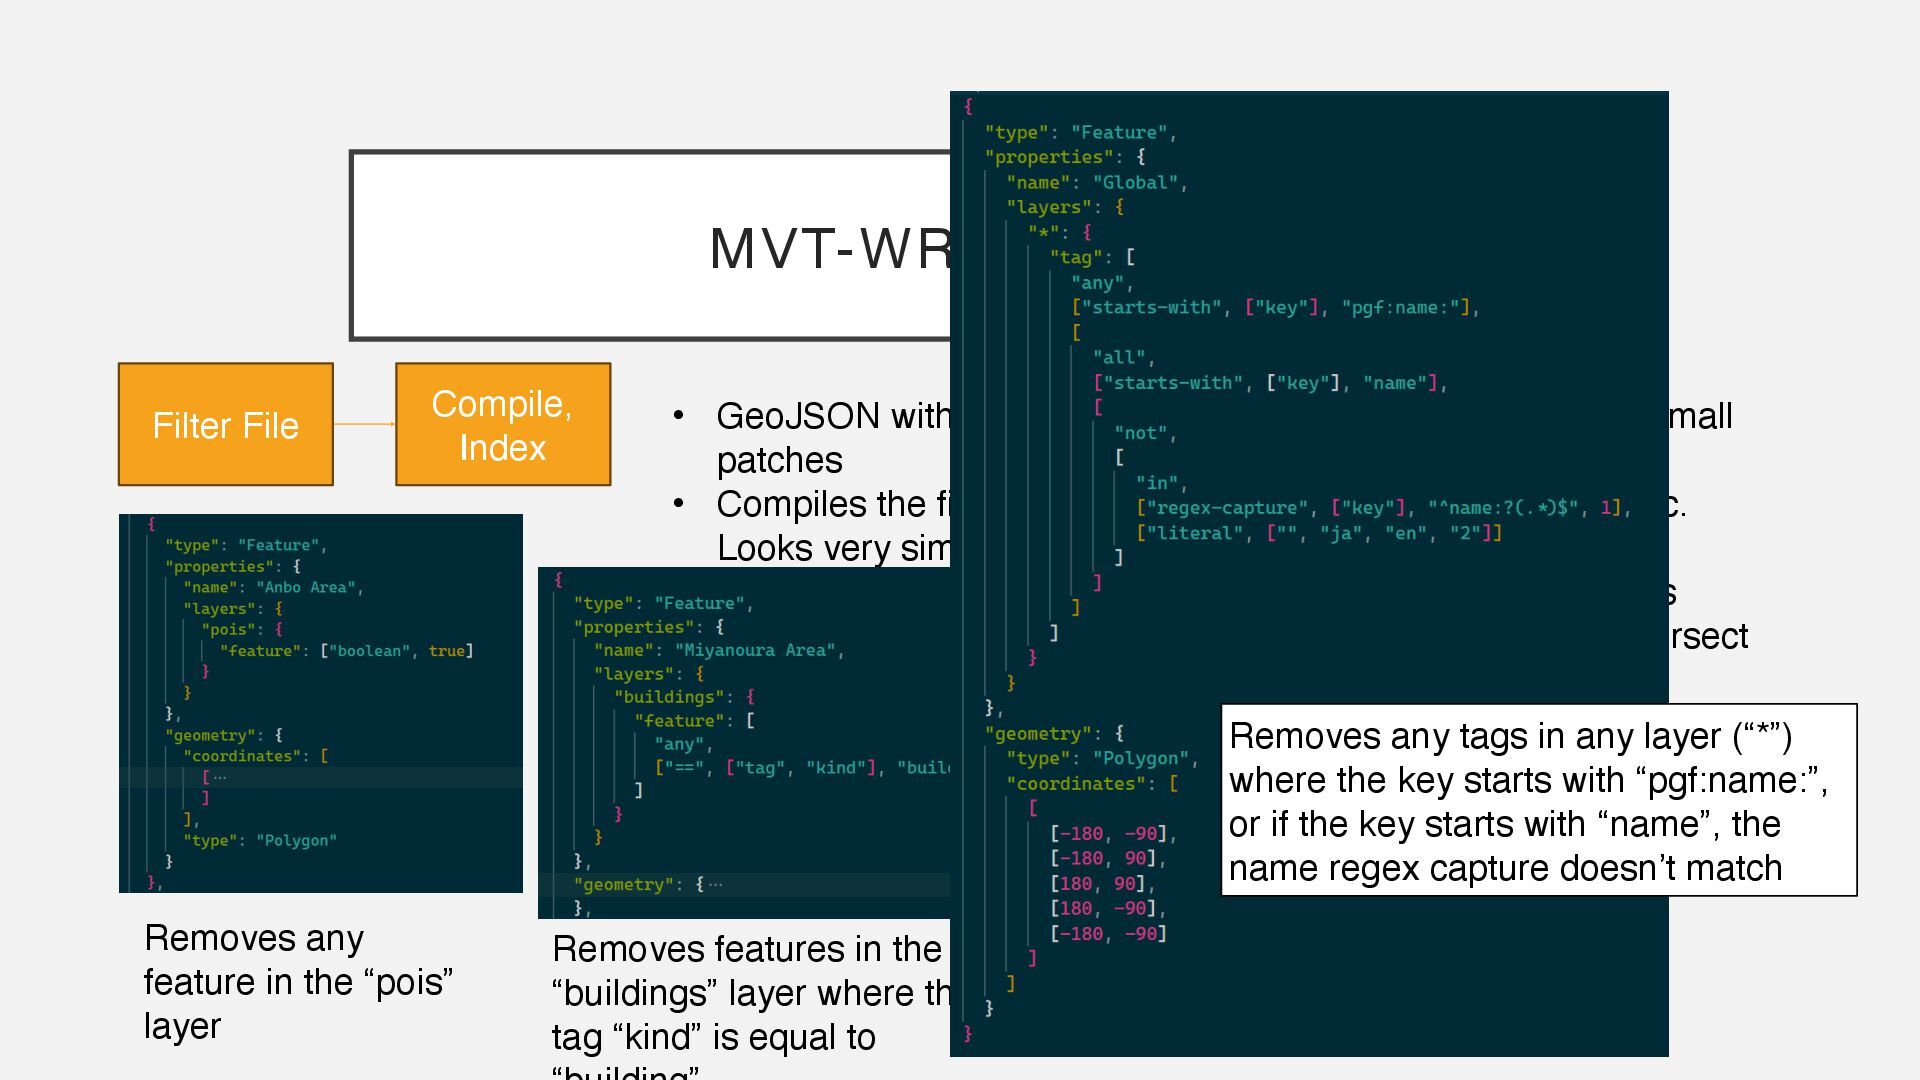
Task: Click the "name": "Global" property line
Action: [1096, 183]
